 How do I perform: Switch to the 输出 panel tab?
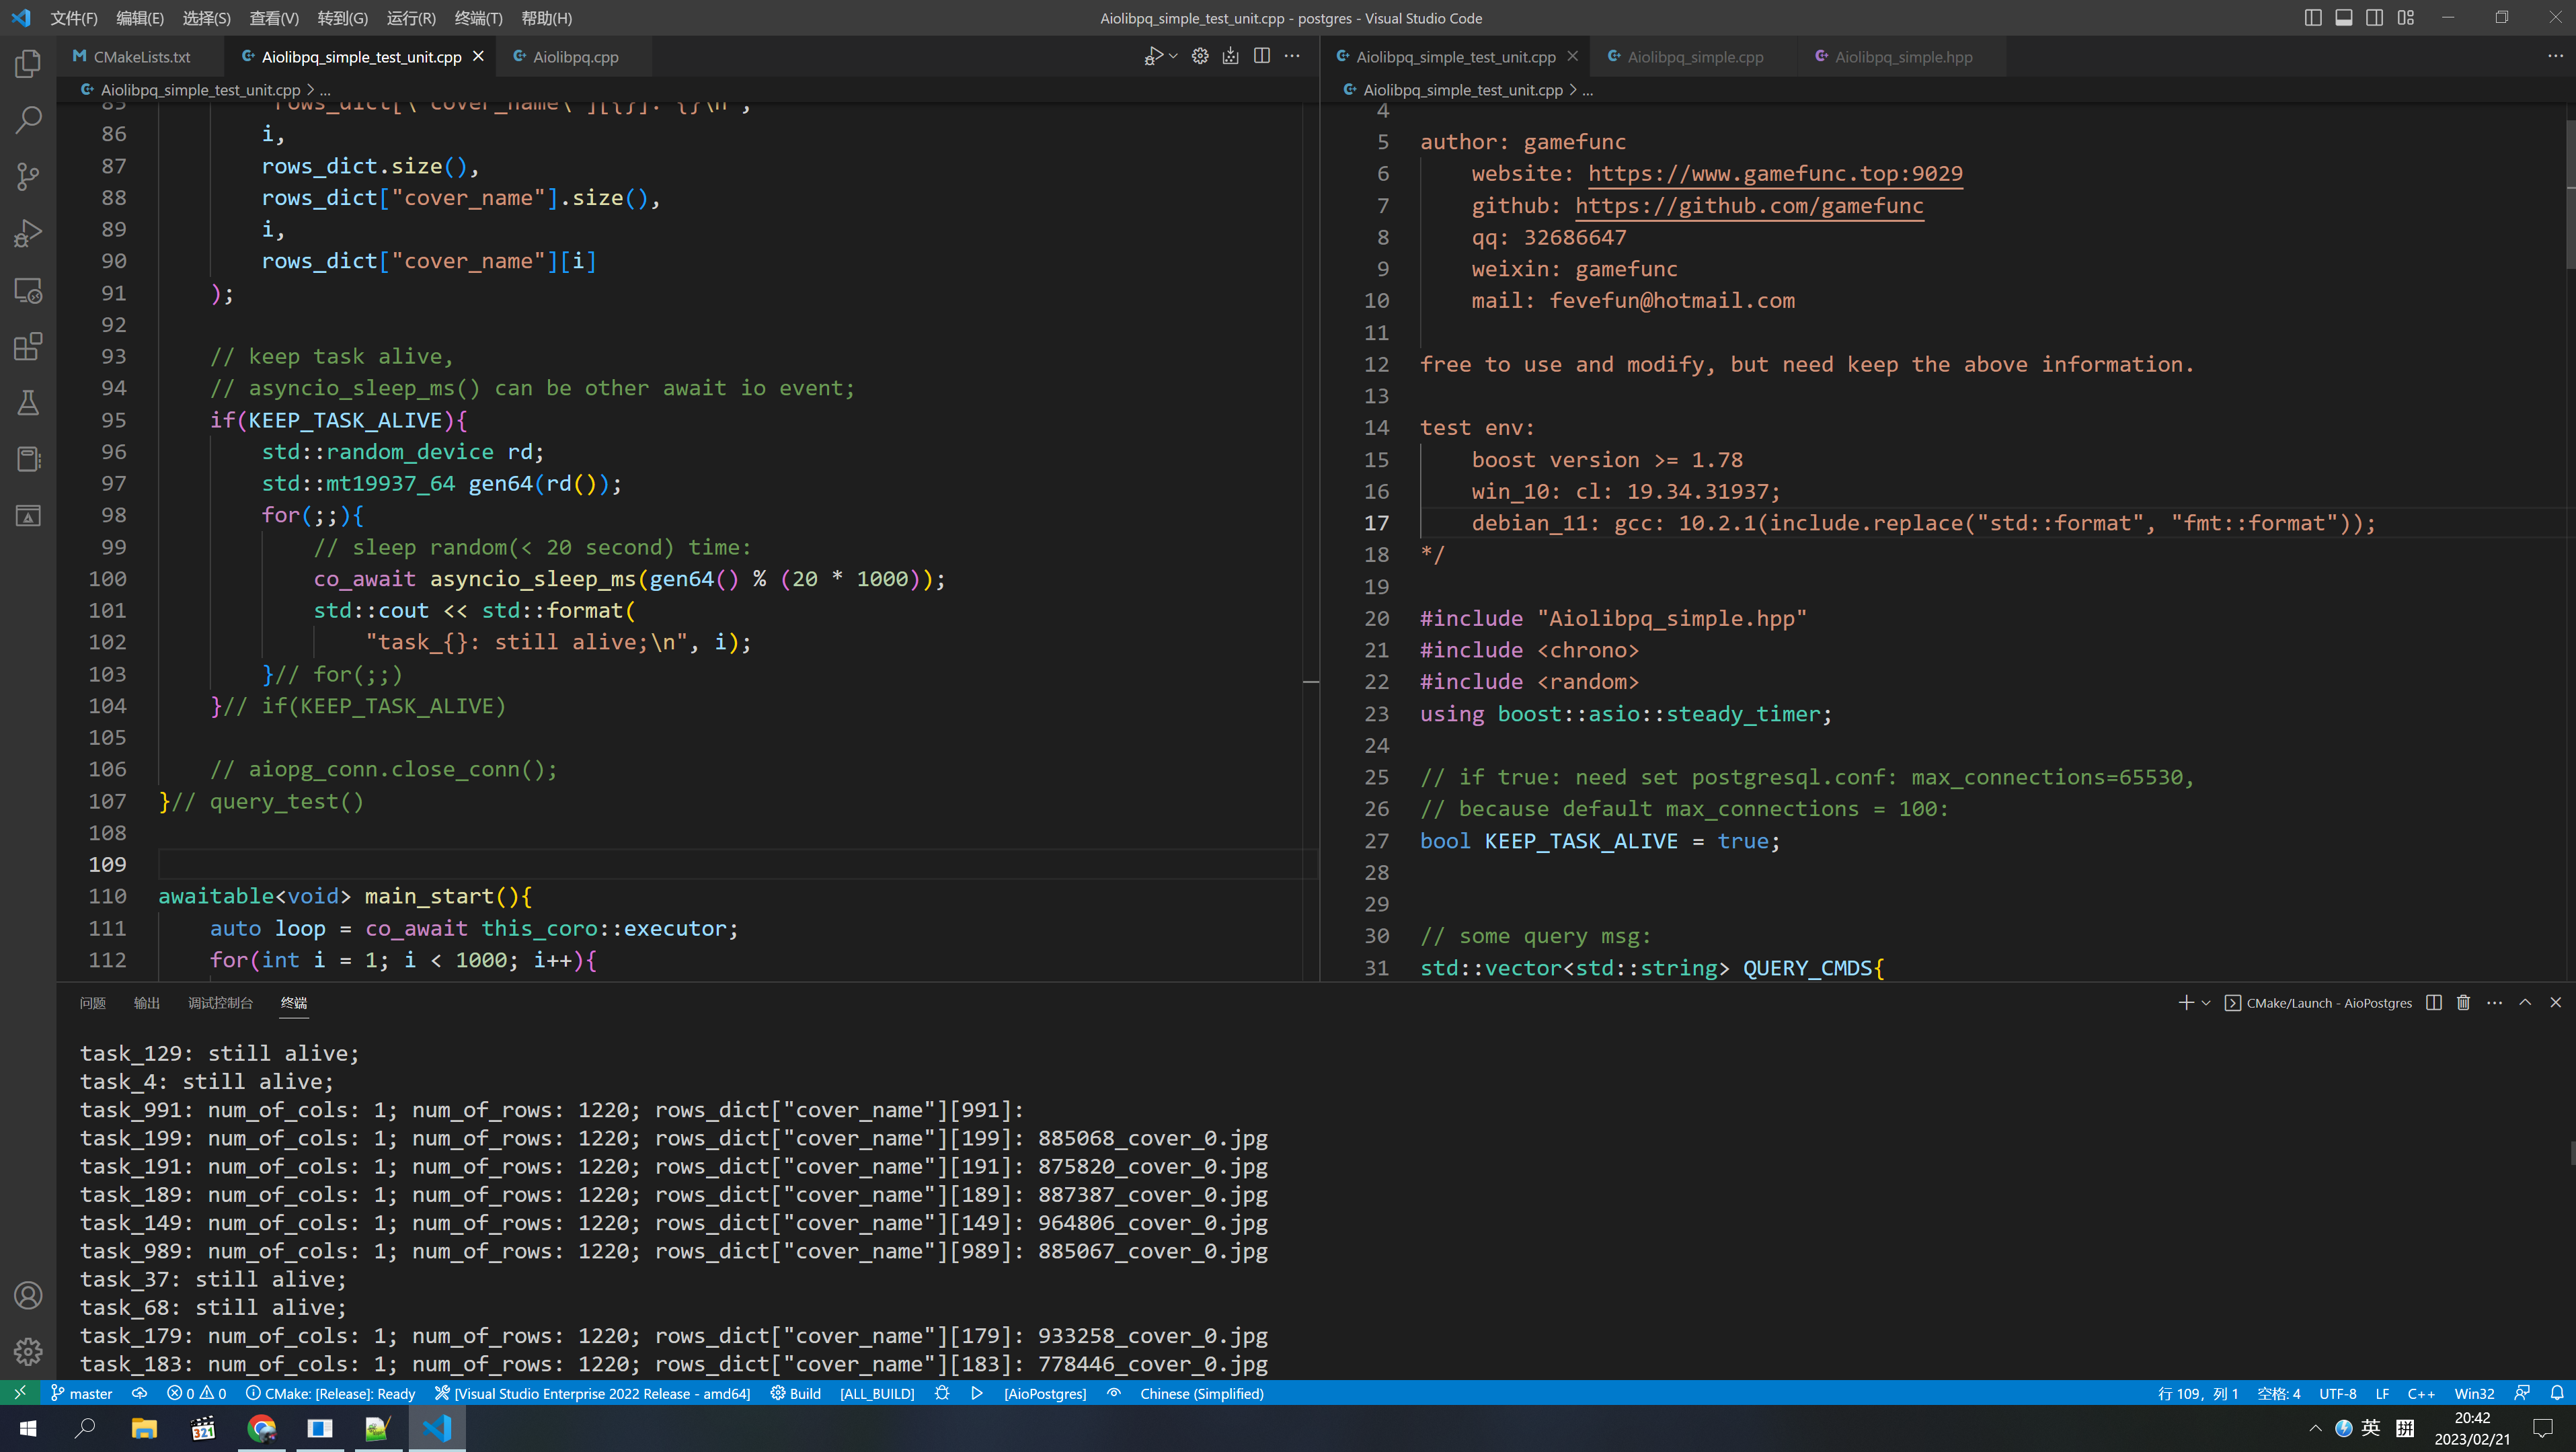tap(146, 1002)
